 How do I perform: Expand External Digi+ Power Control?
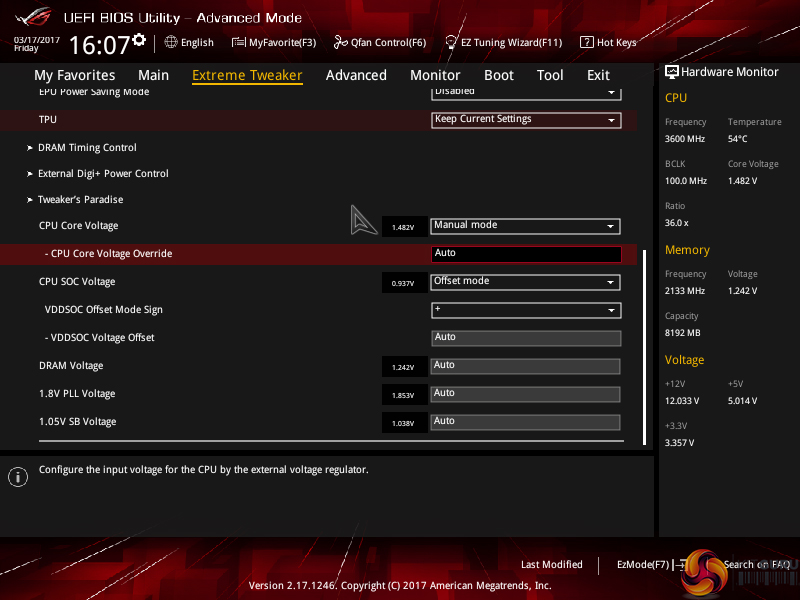pyautogui.click(x=103, y=174)
